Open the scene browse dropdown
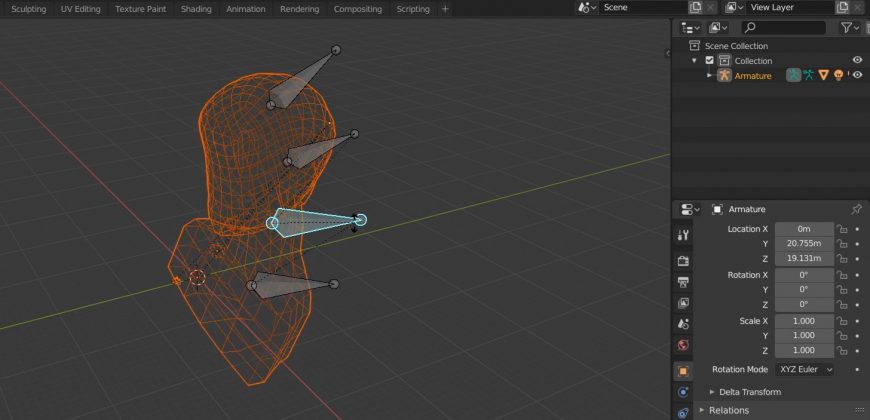This screenshot has height=420, width=870. pyautogui.click(x=587, y=8)
